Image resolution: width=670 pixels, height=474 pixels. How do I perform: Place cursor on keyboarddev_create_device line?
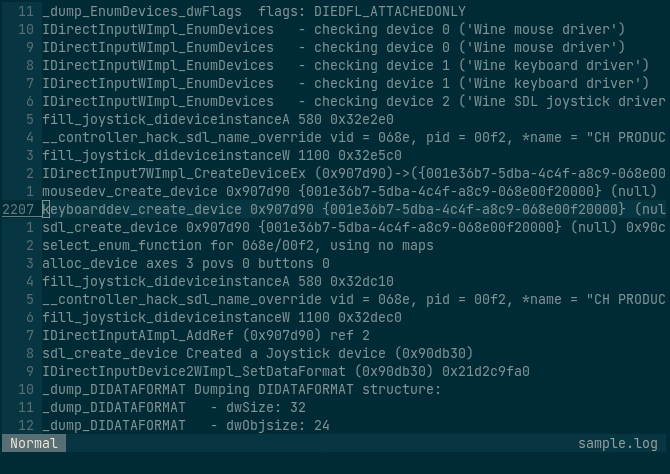click(353, 209)
